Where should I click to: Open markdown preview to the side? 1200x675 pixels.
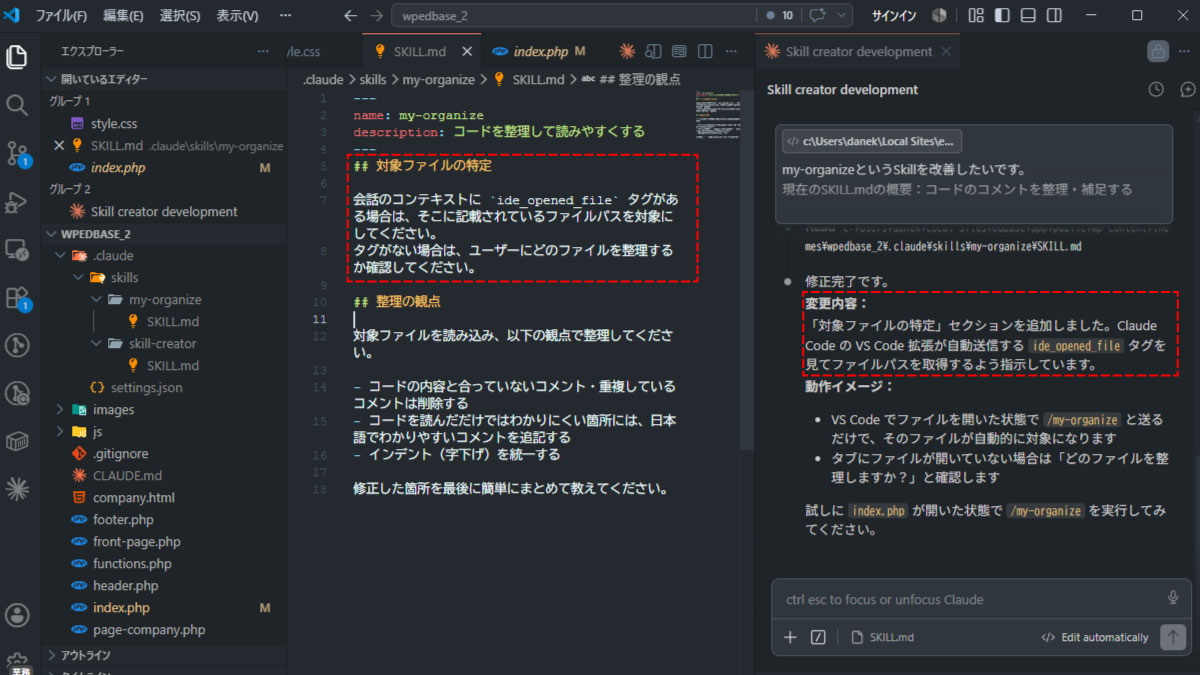pyautogui.click(x=653, y=51)
